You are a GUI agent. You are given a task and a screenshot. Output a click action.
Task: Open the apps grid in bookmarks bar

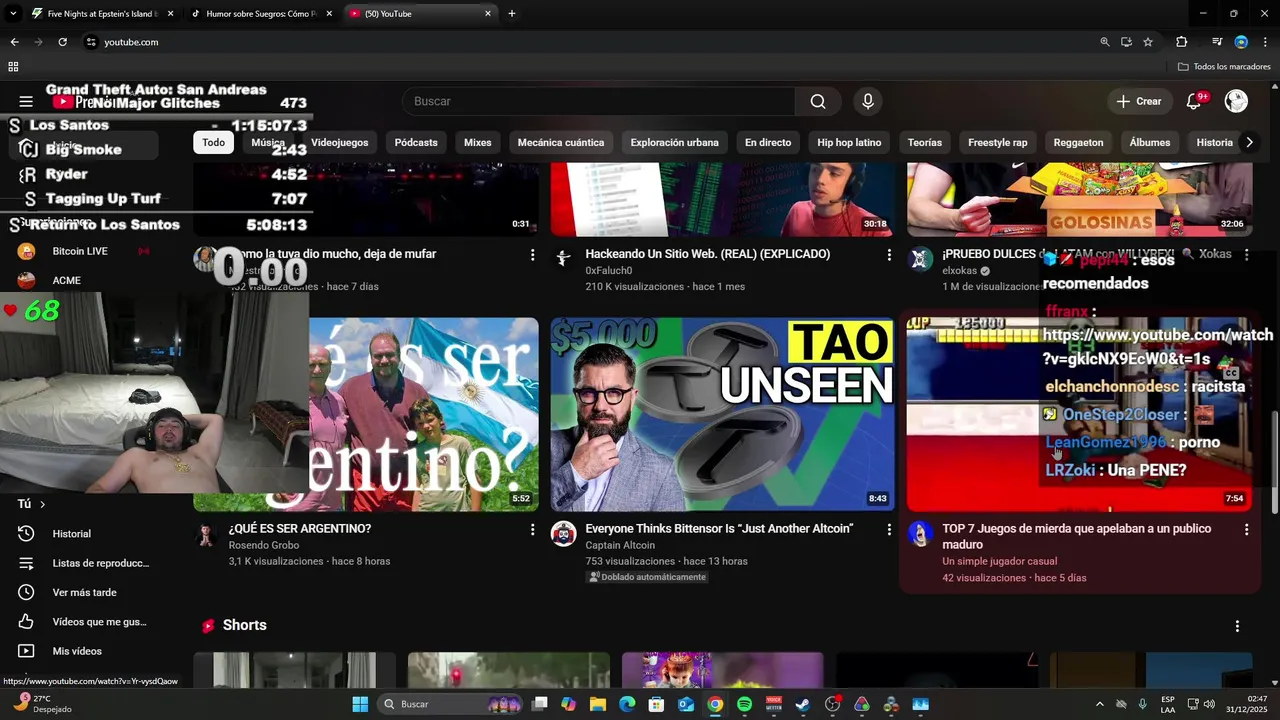[x=13, y=67]
